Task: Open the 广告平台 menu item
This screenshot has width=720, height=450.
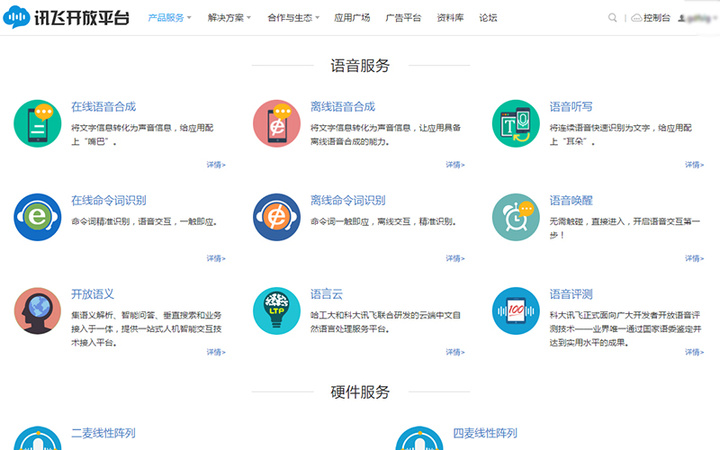Action: (403, 18)
